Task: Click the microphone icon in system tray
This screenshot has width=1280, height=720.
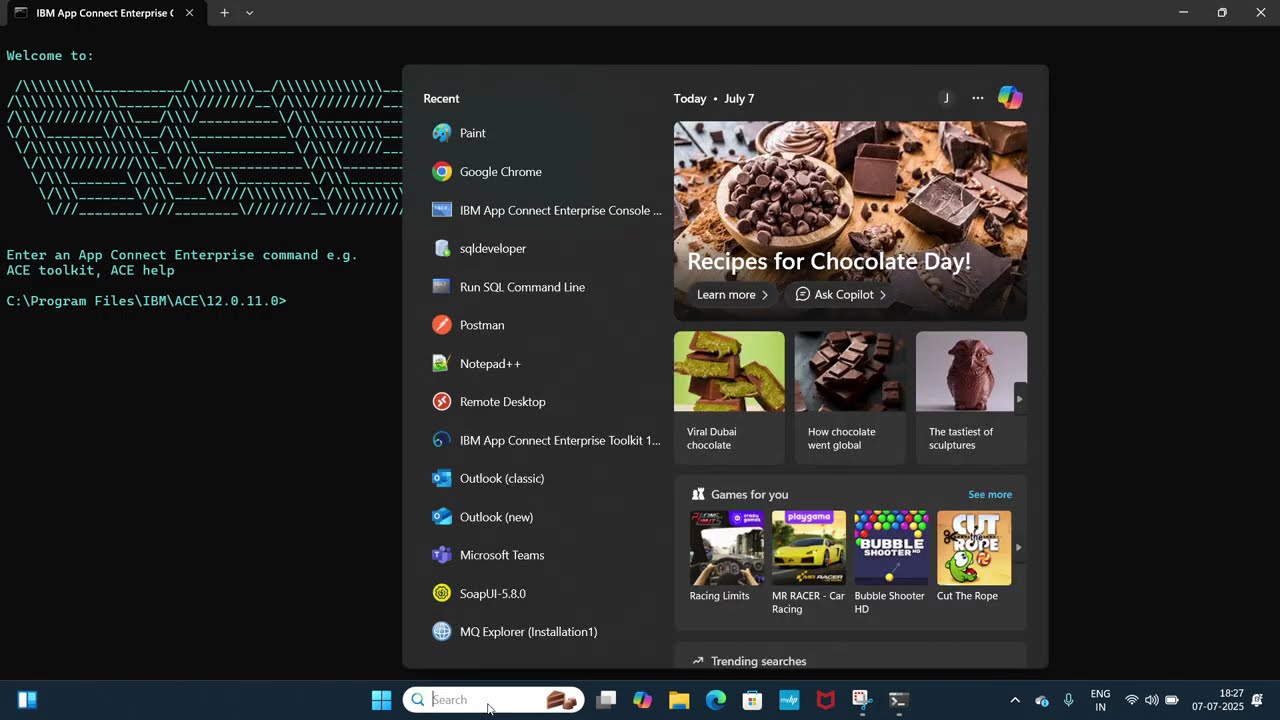Action: pyautogui.click(x=1069, y=700)
